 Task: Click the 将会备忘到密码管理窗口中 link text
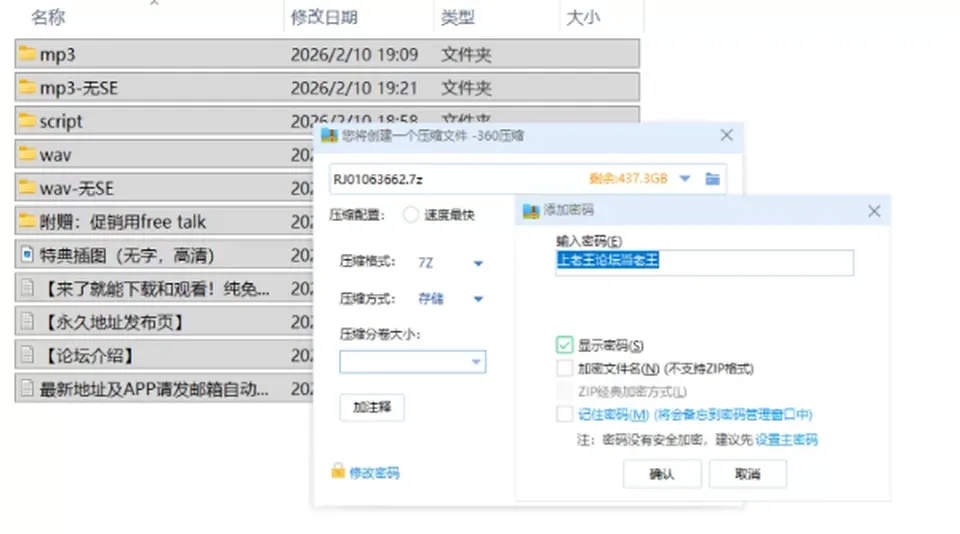point(733,415)
